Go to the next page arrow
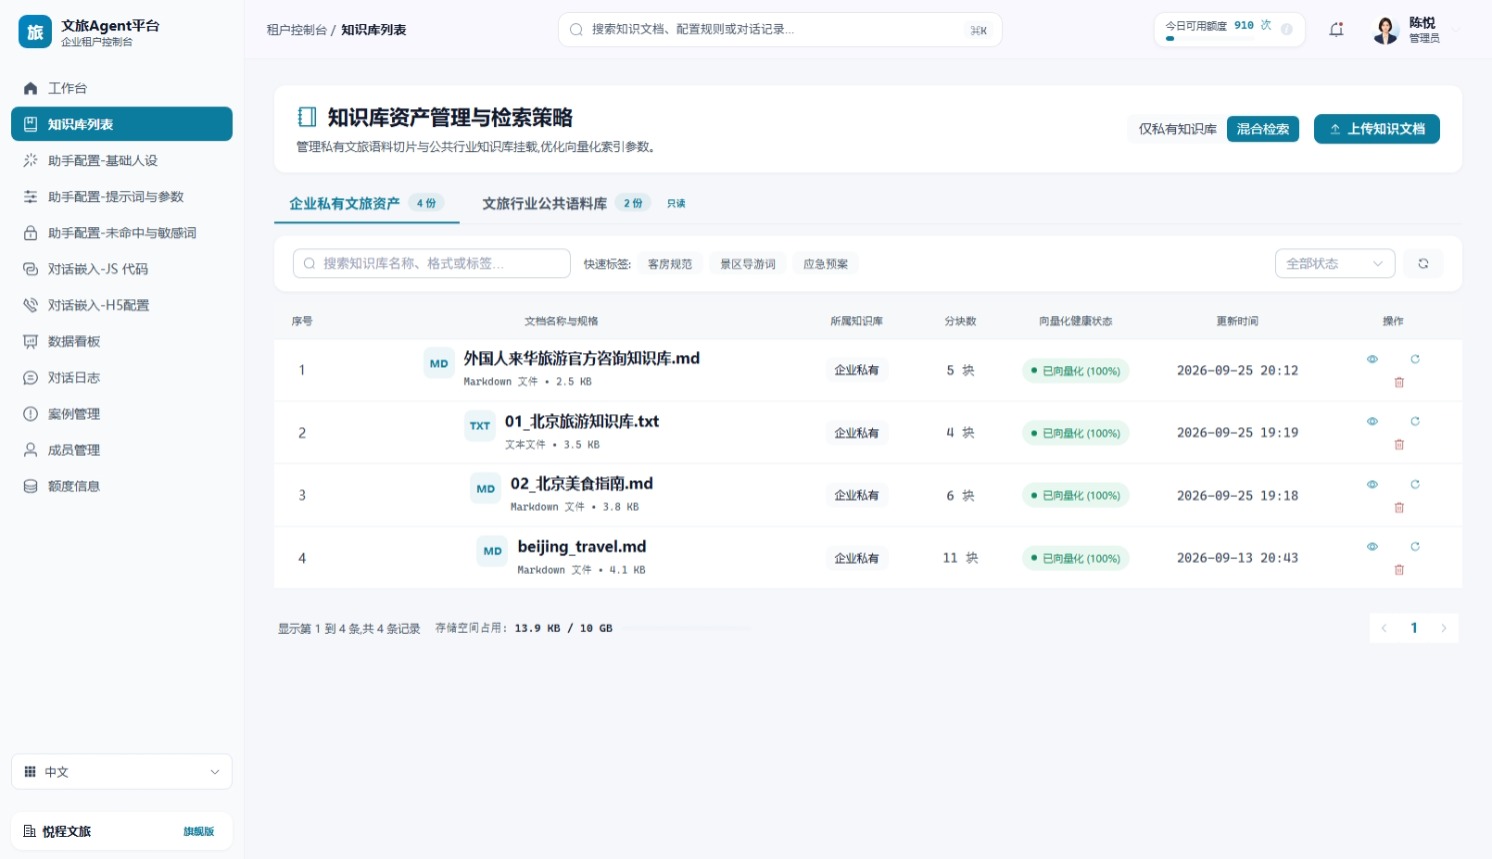 [x=1444, y=628]
